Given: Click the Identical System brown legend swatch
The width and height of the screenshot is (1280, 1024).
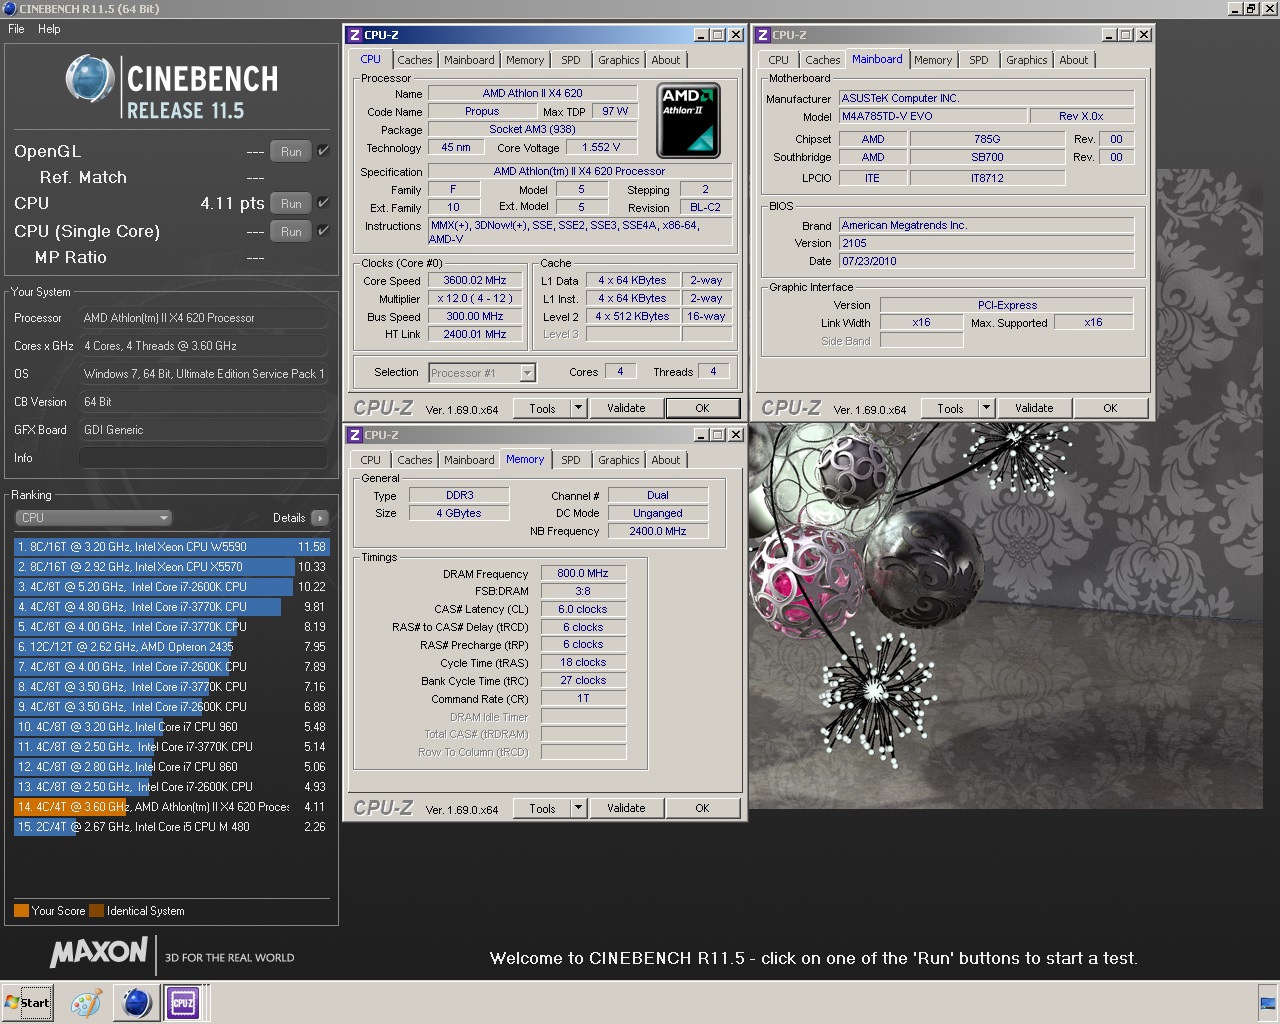Looking at the screenshot, I should (96, 911).
